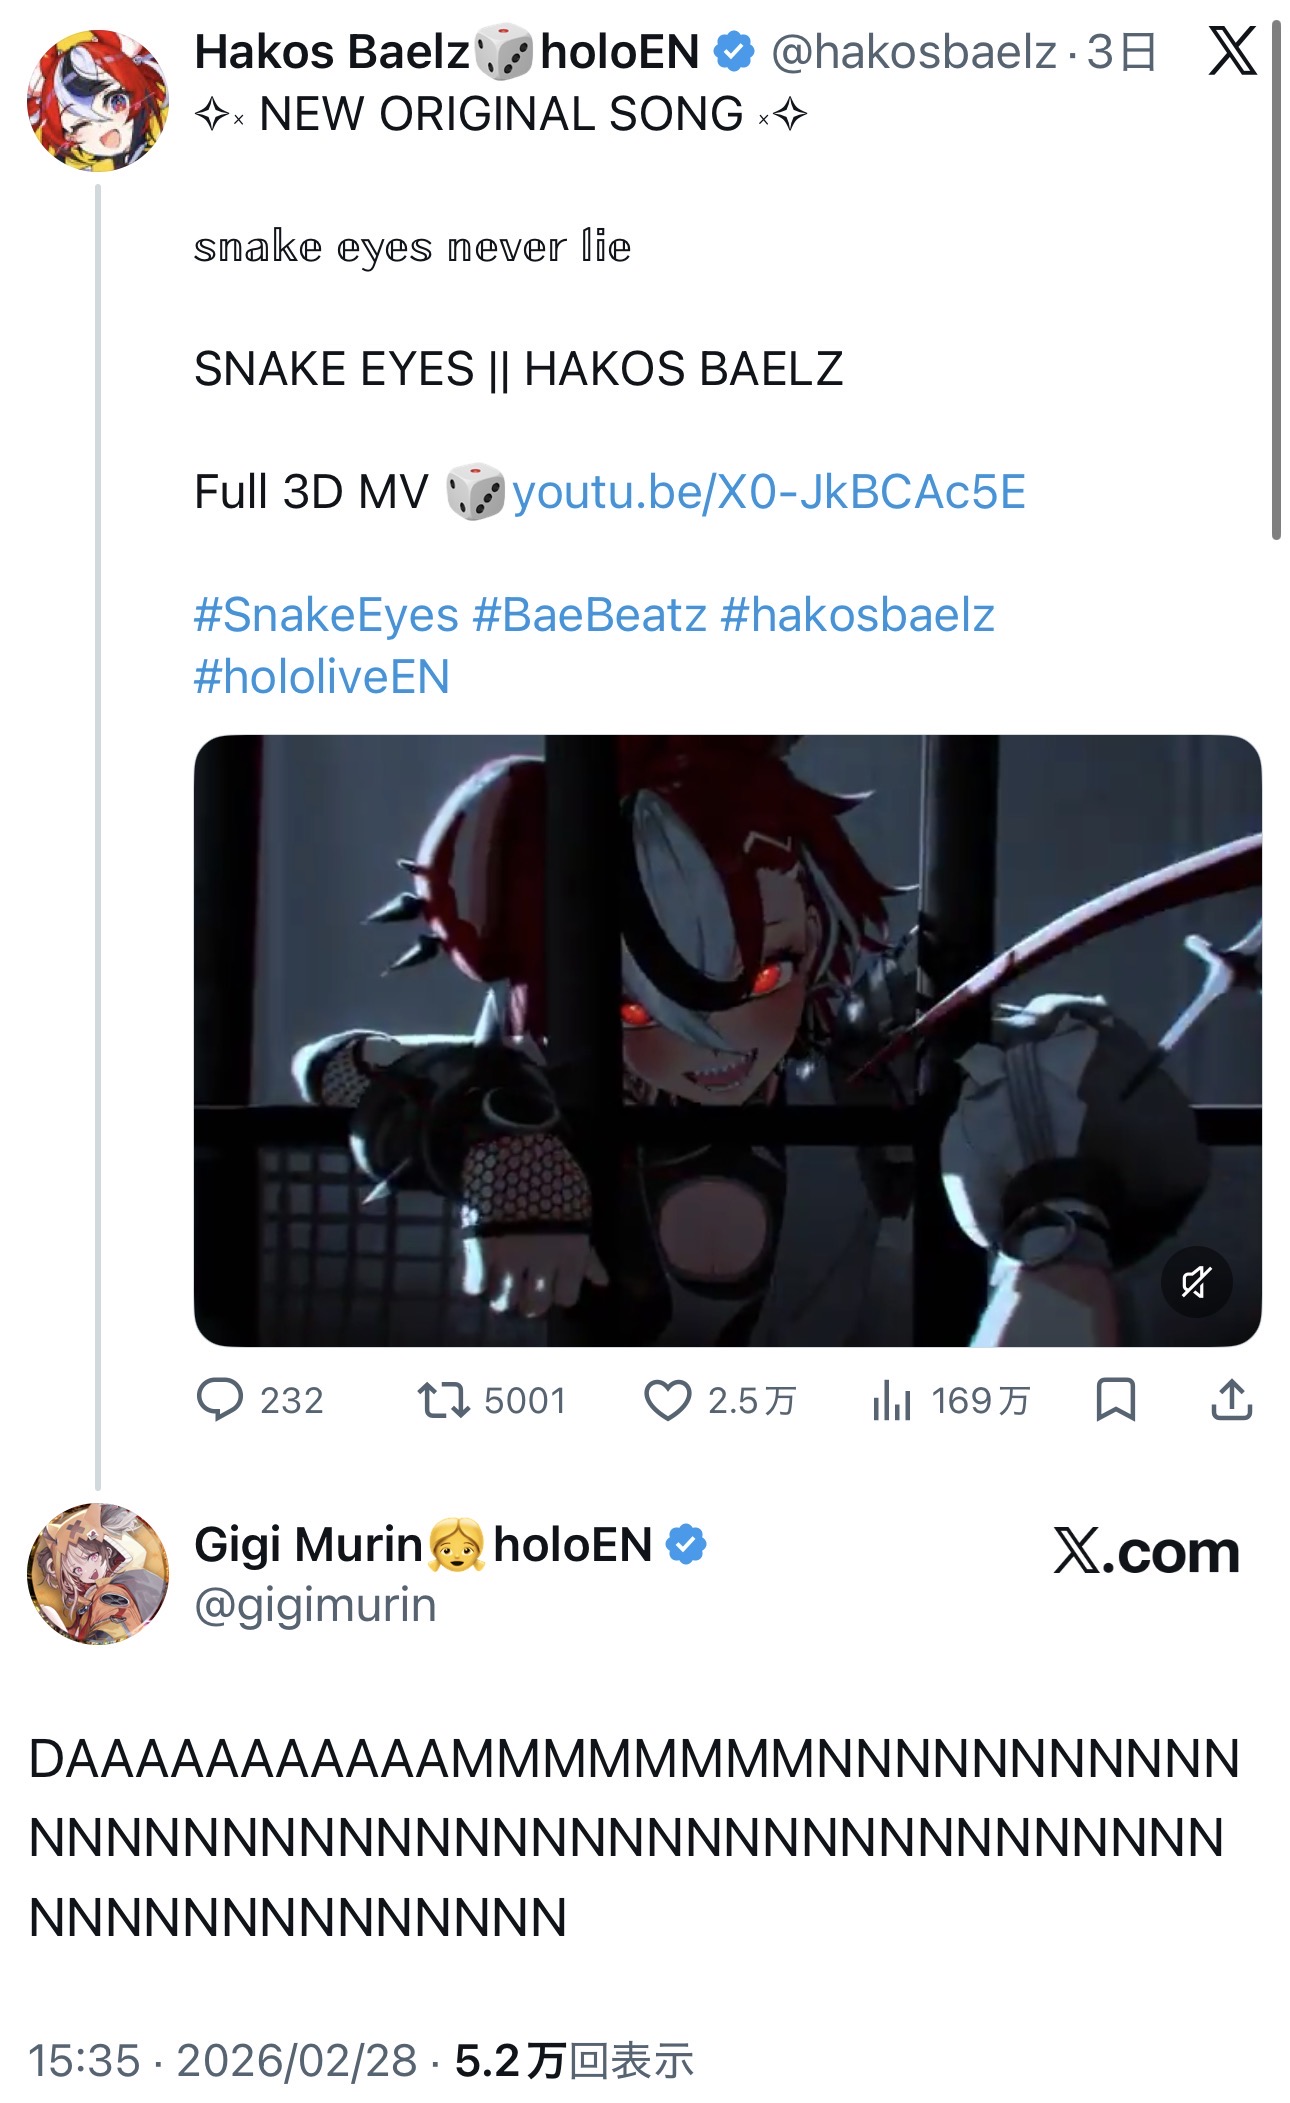
Task: Click the X.com logo text
Action: coord(1146,1551)
